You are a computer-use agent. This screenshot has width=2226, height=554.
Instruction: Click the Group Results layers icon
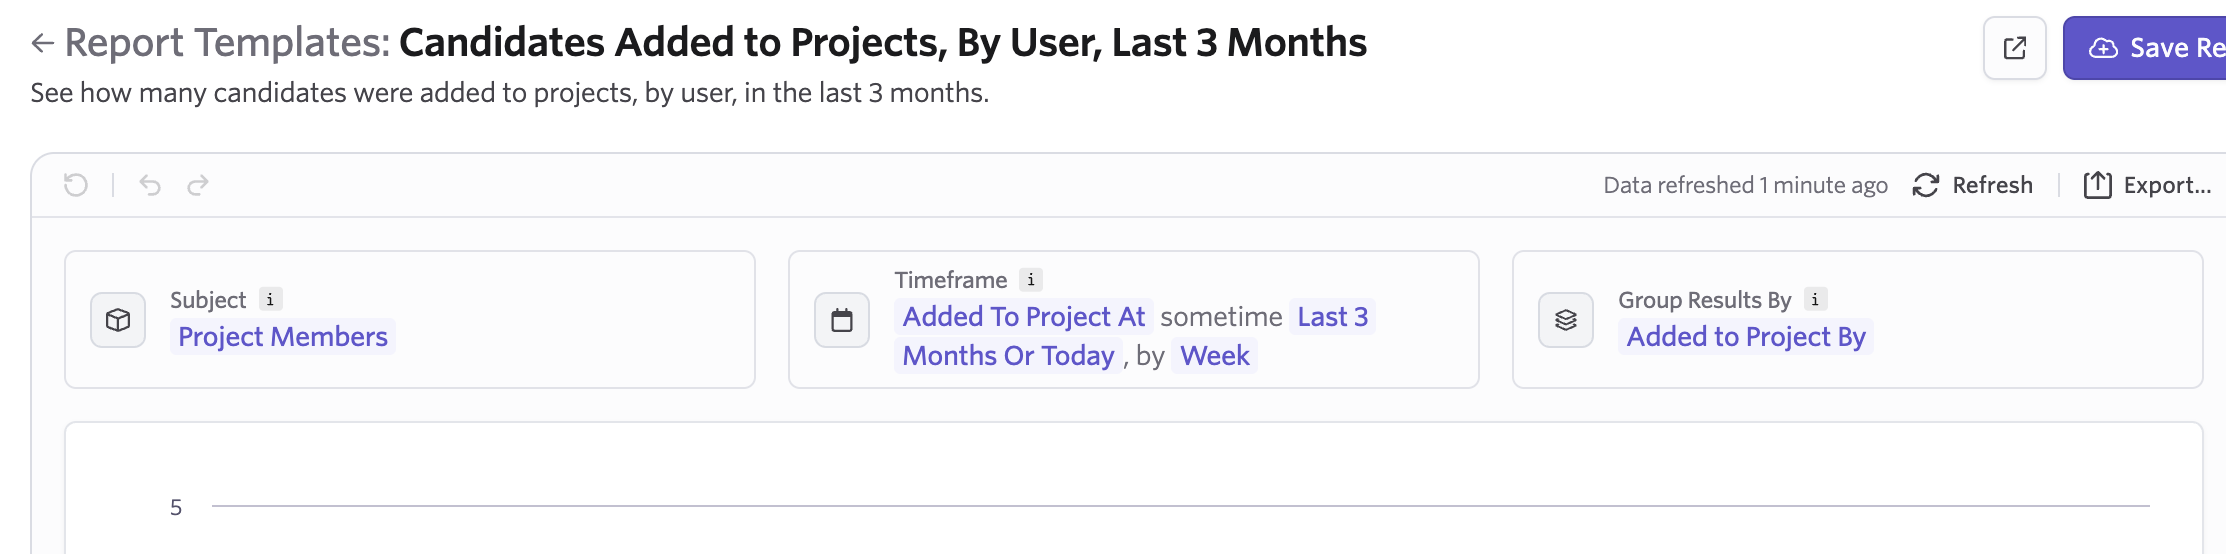(x=1566, y=320)
